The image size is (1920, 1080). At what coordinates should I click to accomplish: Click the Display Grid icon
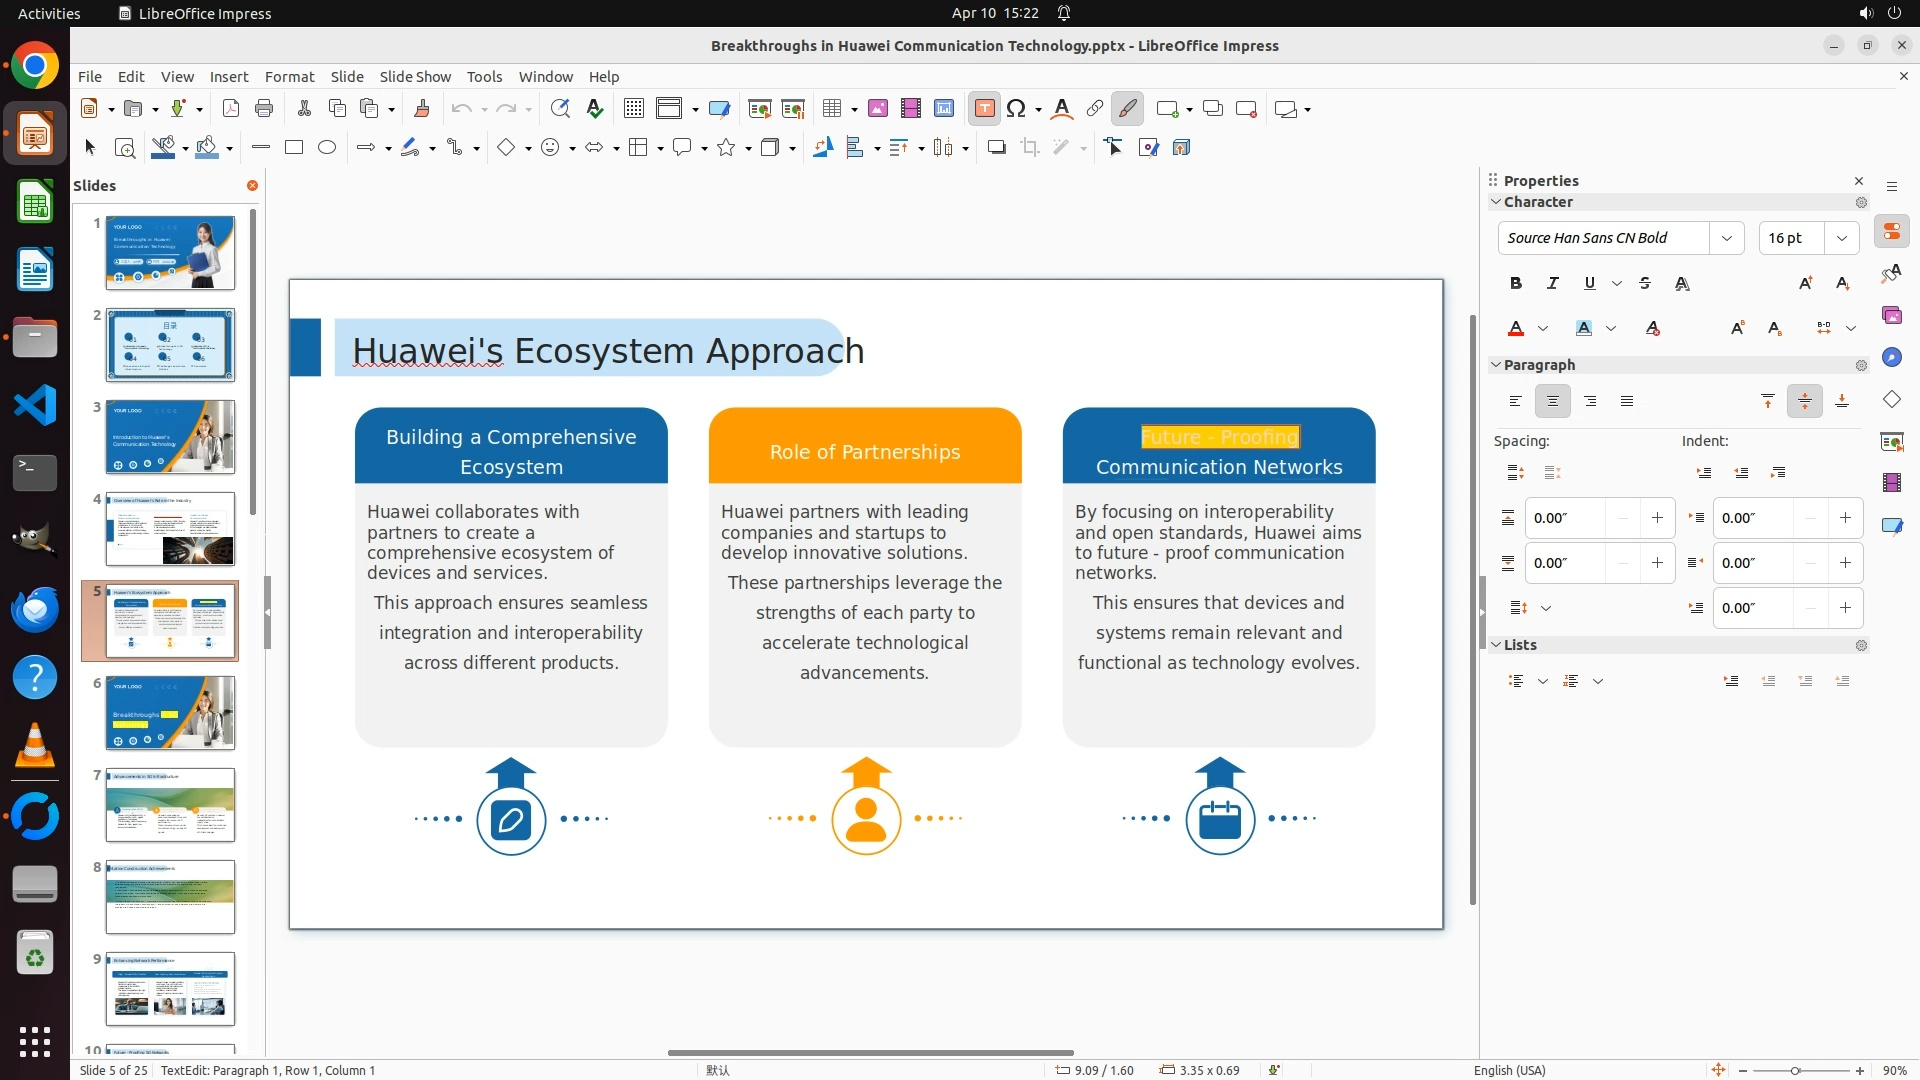click(x=633, y=109)
